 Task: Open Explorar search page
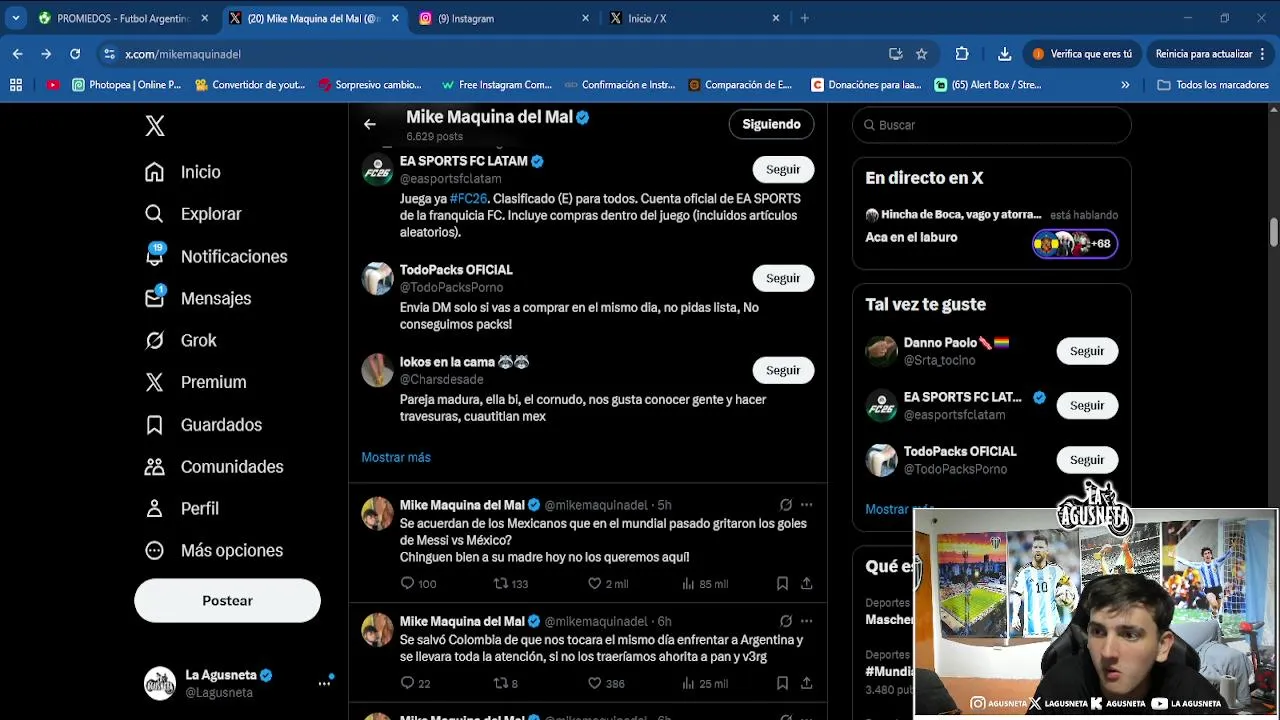click(193, 214)
